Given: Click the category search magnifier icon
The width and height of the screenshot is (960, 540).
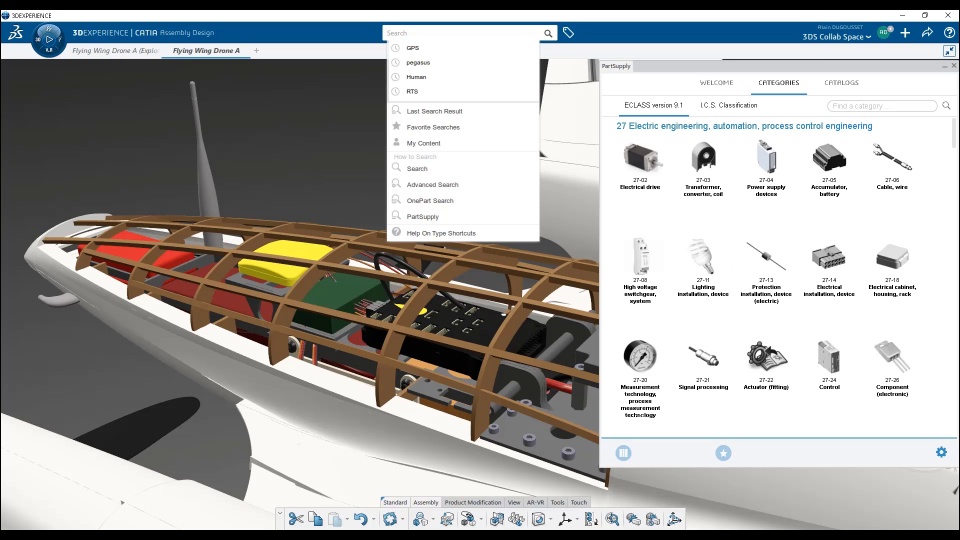Looking at the screenshot, I should (x=946, y=106).
